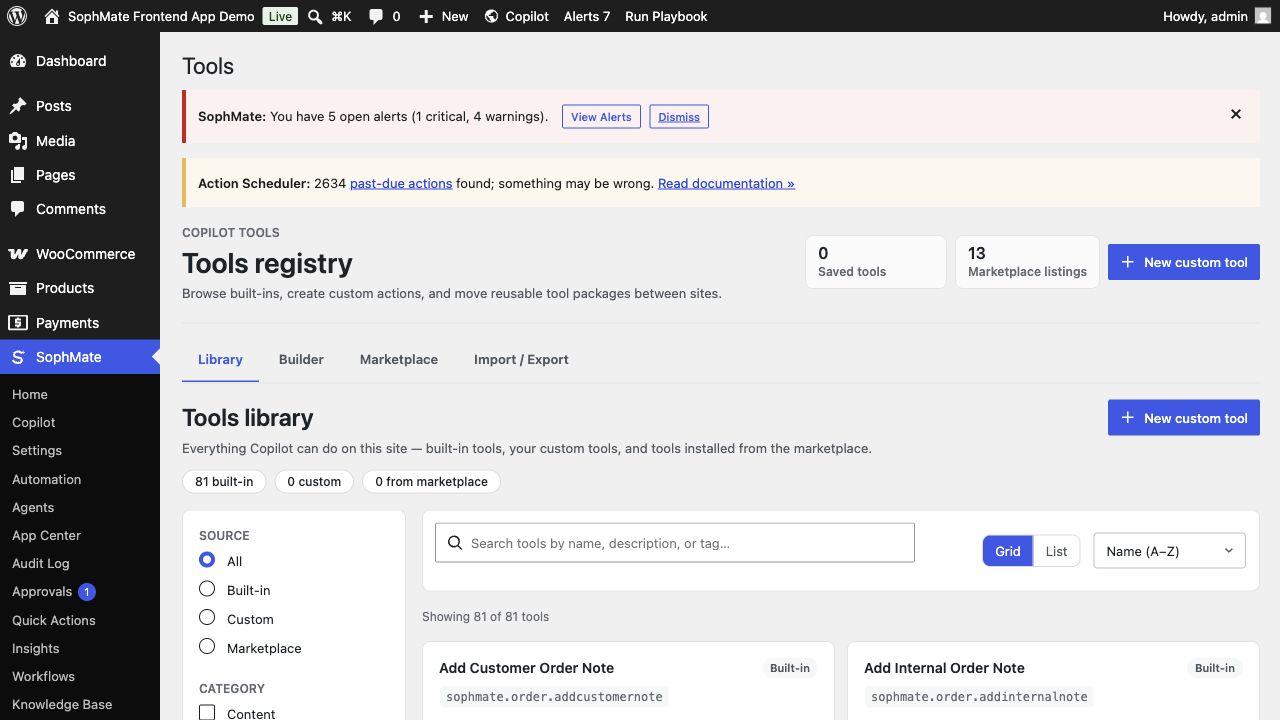The image size is (1280, 720).
Task: Click the Live status badge
Action: 281,16
